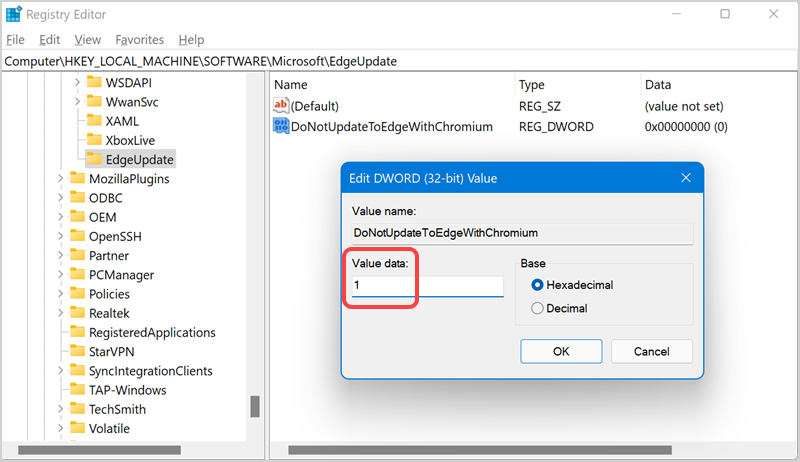Close the Edit DWORD dialog with X
Screen dimensions: 800x462
[686, 178]
